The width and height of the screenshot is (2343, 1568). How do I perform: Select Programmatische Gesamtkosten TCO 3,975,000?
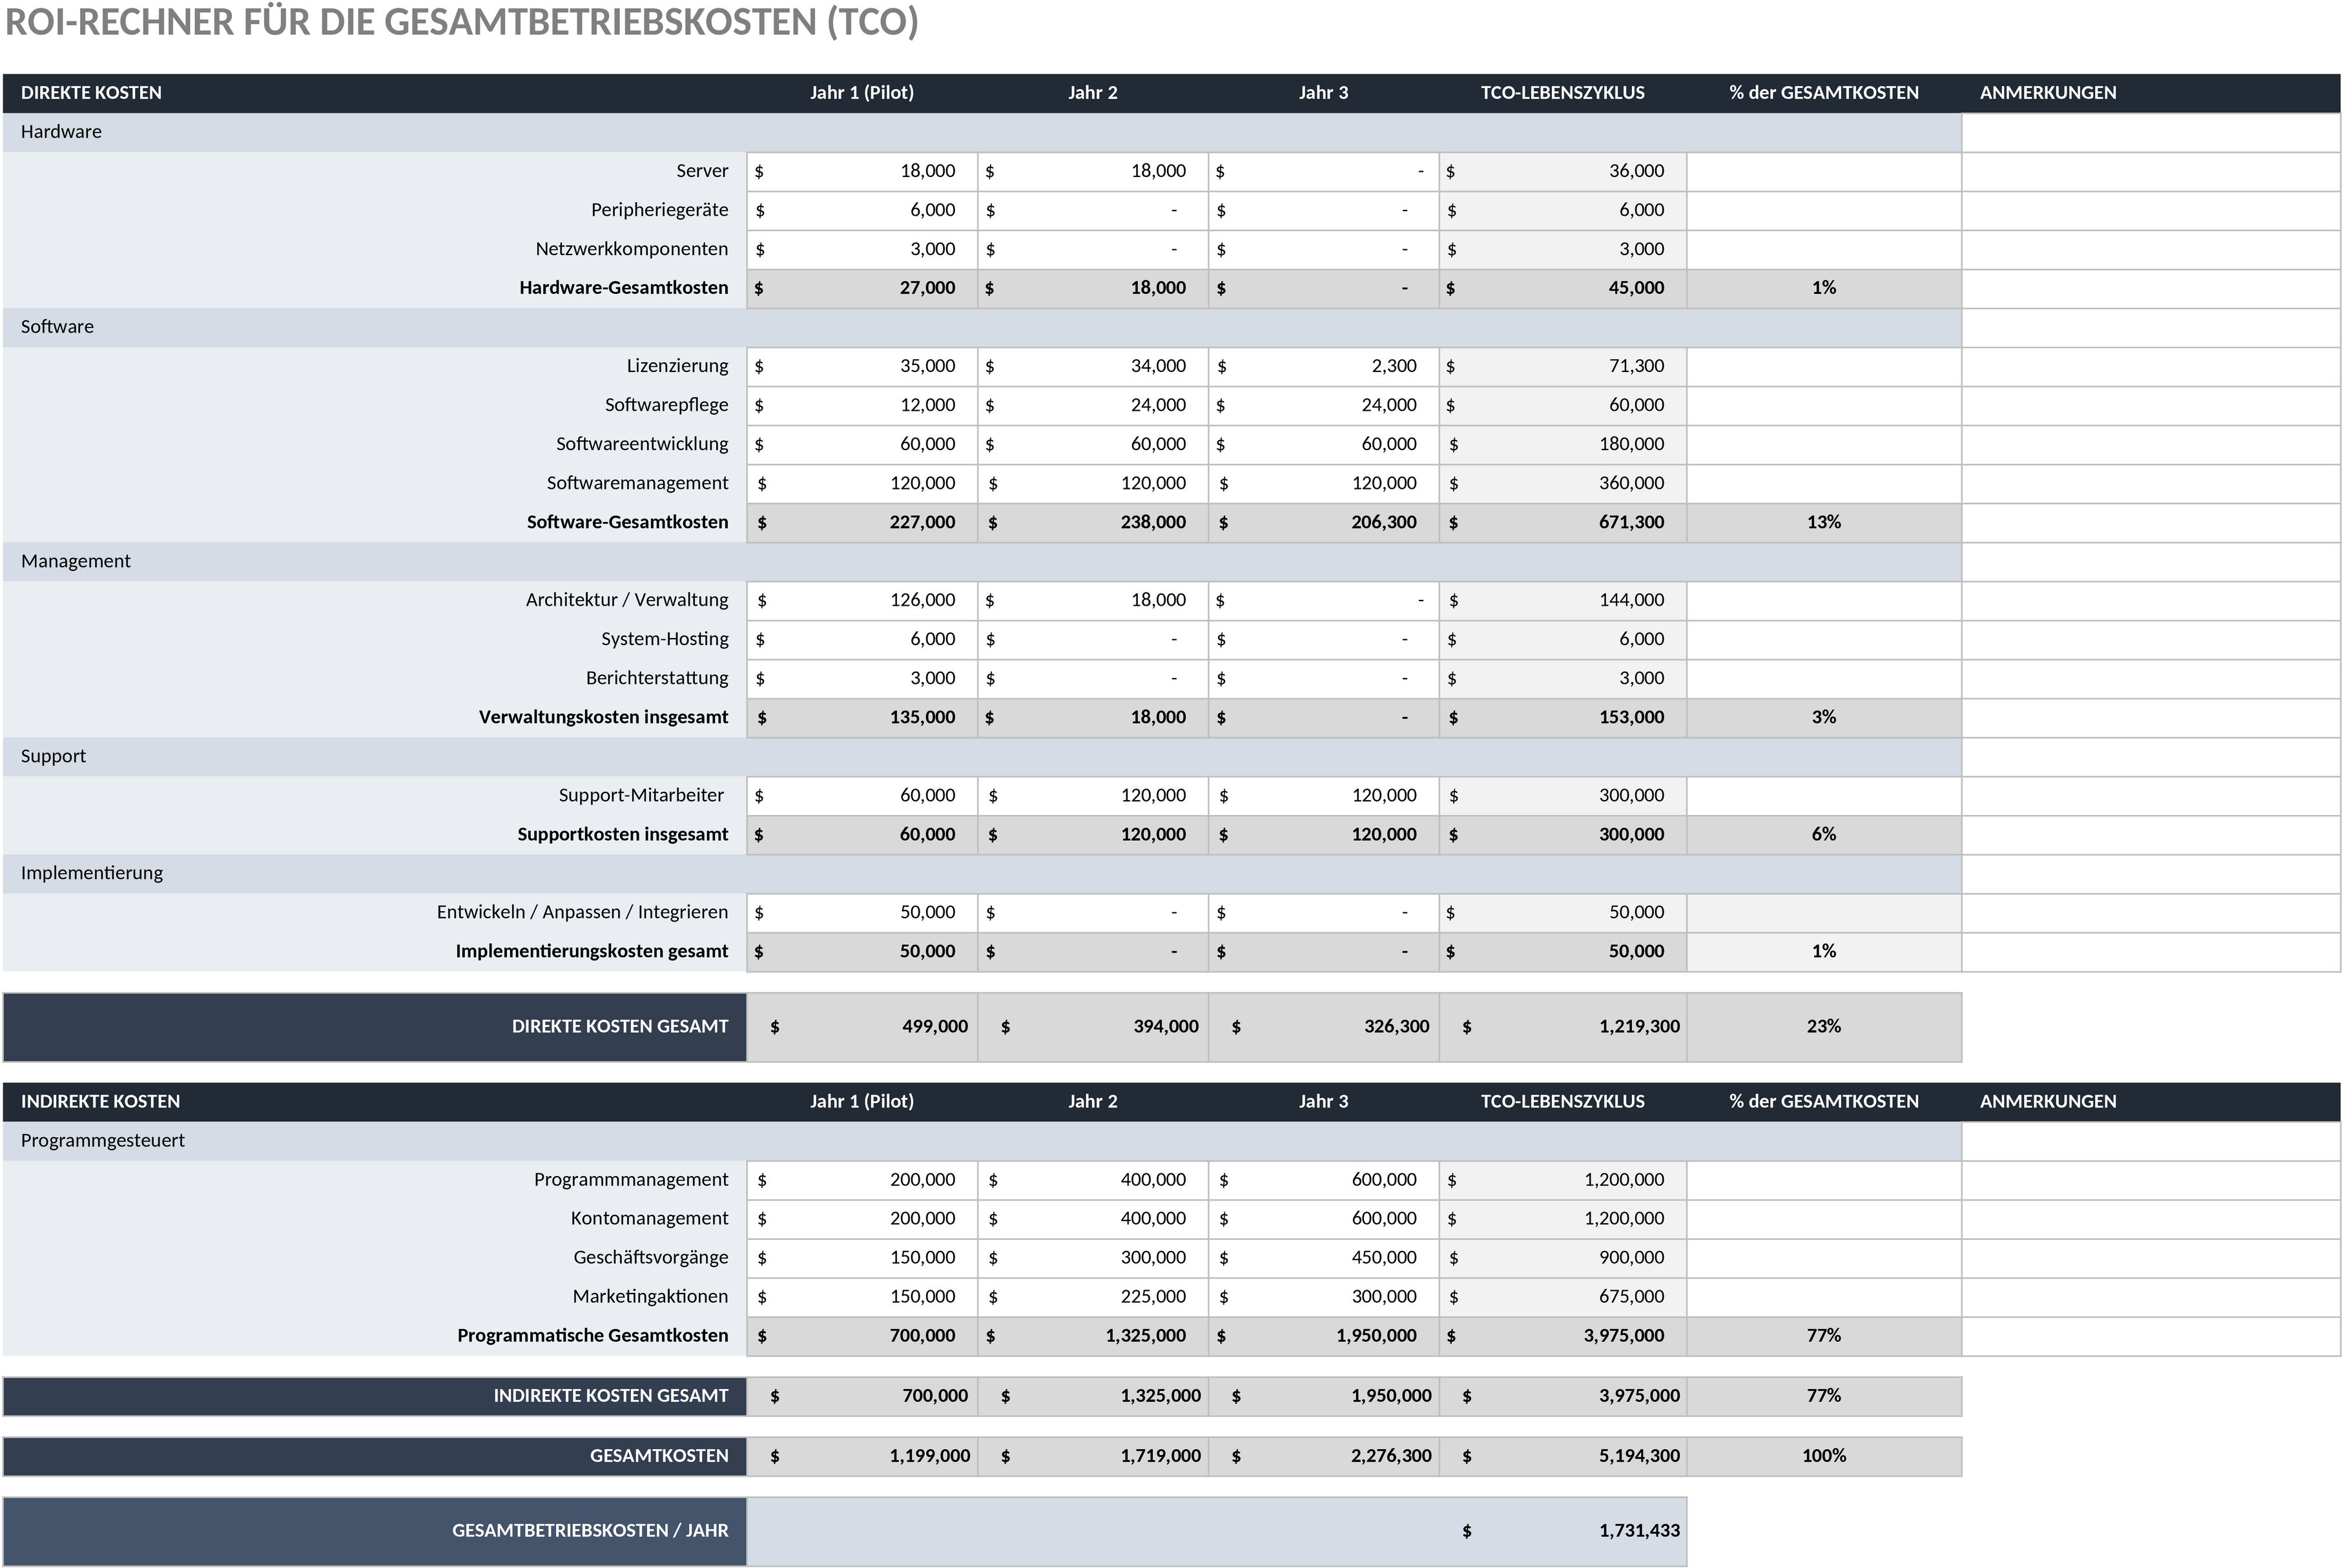point(1562,1336)
